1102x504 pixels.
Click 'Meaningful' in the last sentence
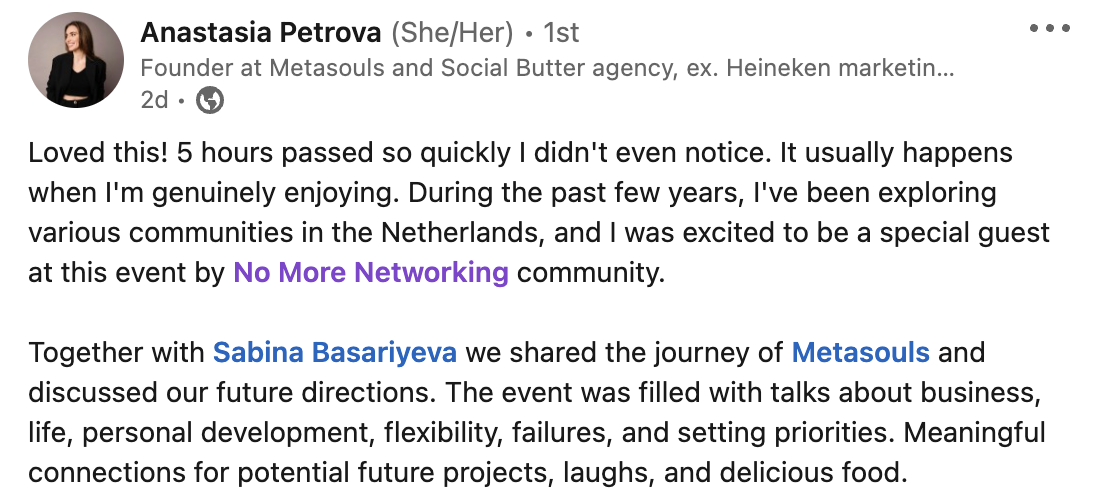pyautogui.click(x=975, y=432)
